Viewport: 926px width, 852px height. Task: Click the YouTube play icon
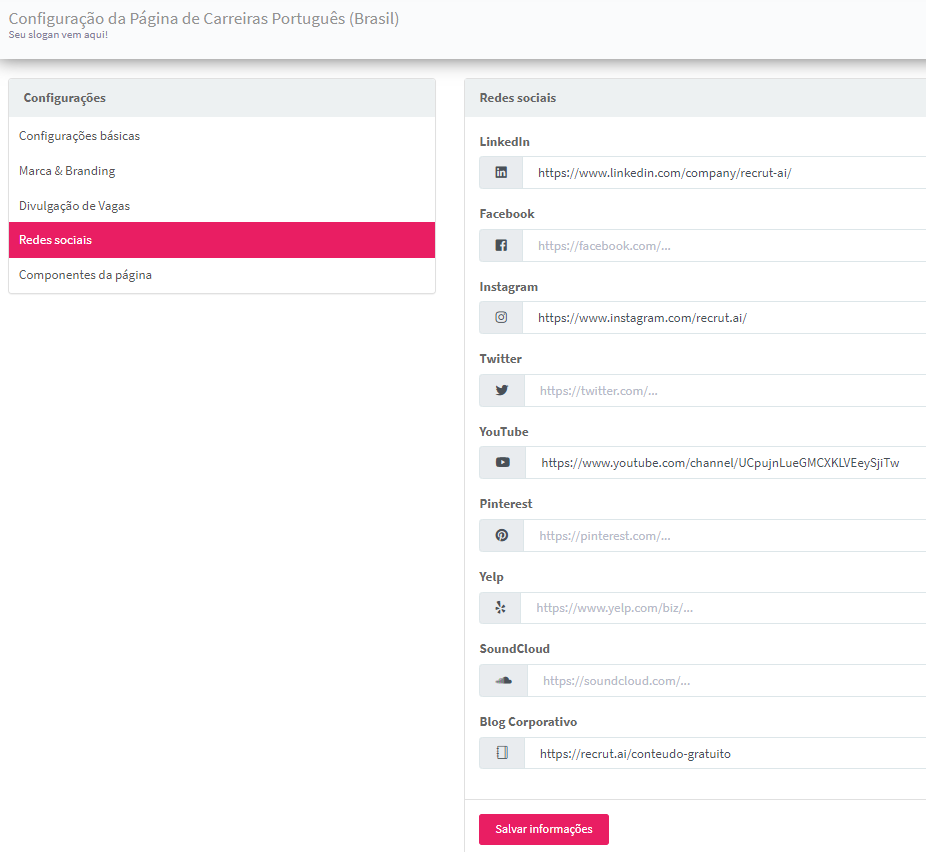click(503, 462)
